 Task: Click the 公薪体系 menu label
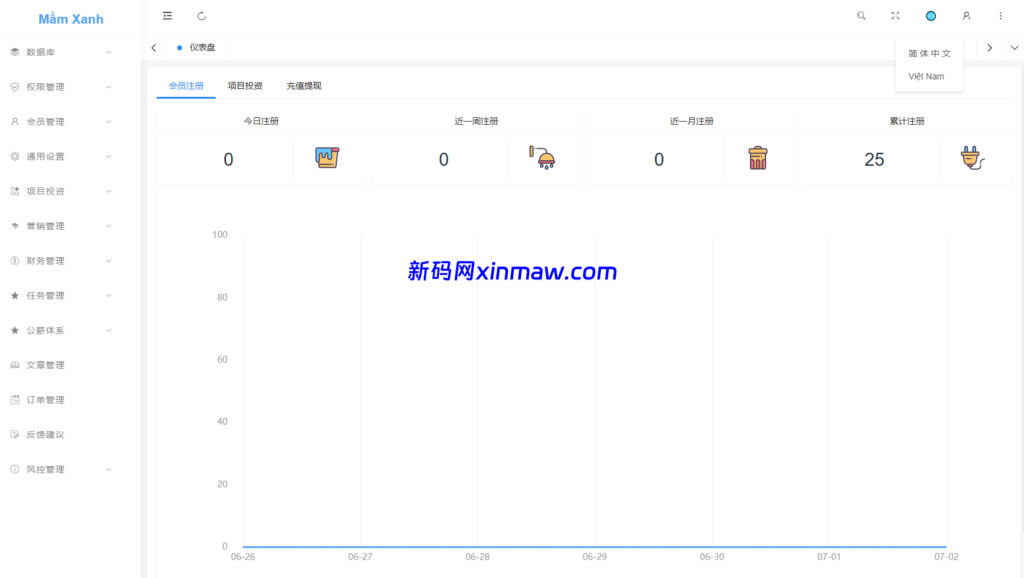[x=45, y=330]
